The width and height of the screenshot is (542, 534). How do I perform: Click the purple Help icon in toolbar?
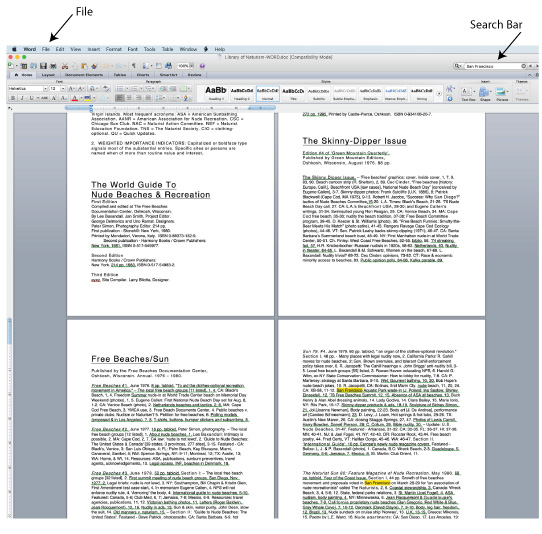click(x=202, y=66)
